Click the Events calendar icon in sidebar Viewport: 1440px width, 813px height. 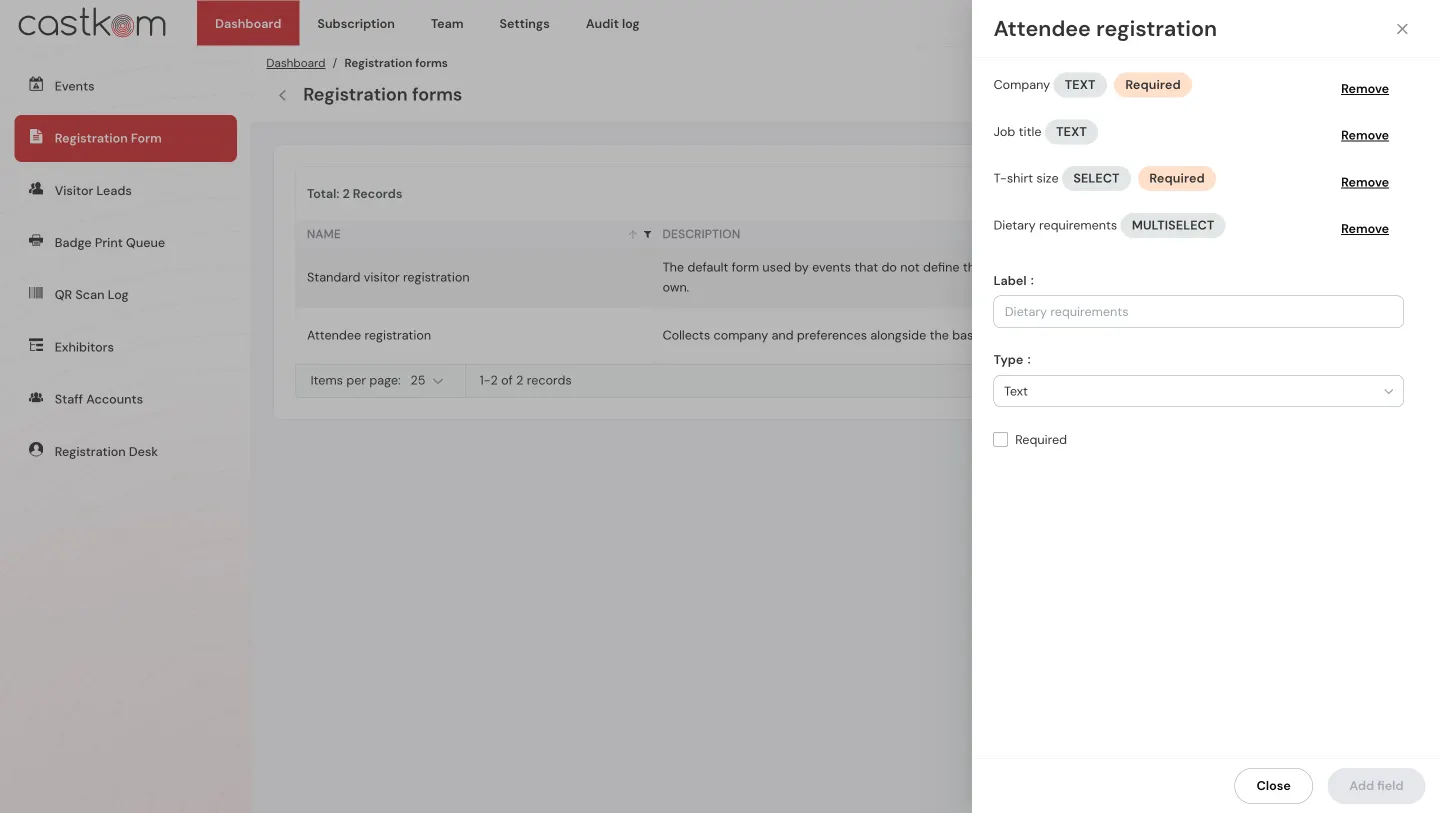(36, 85)
